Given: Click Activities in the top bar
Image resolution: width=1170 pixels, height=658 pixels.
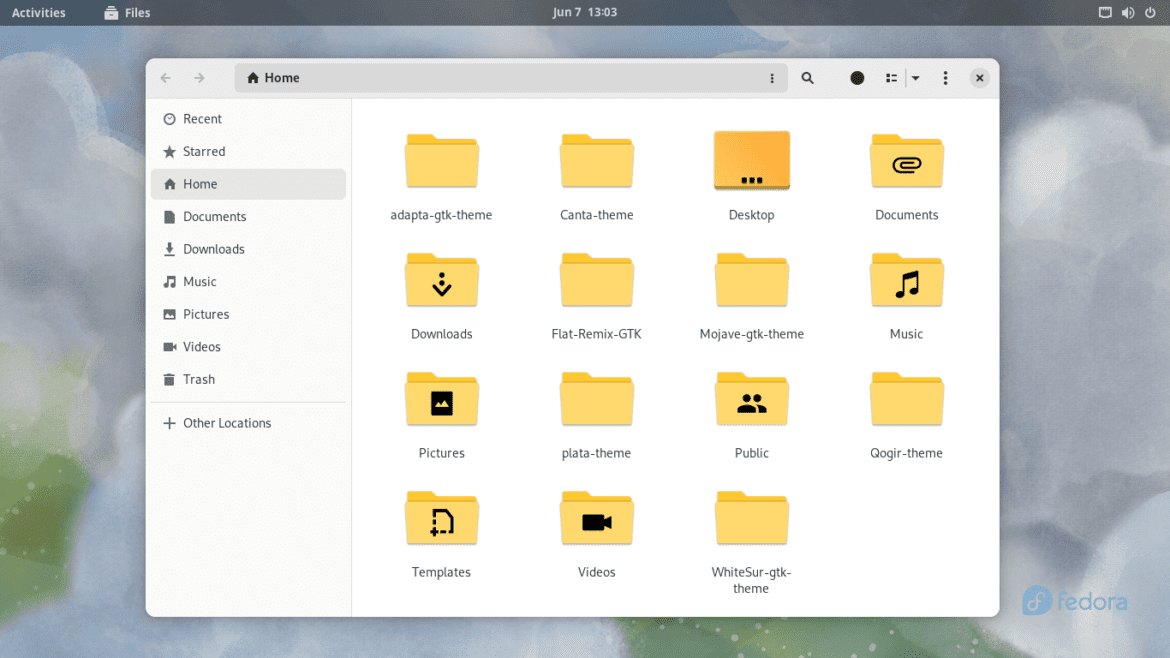Looking at the screenshot, I should (x=39, y=12).
